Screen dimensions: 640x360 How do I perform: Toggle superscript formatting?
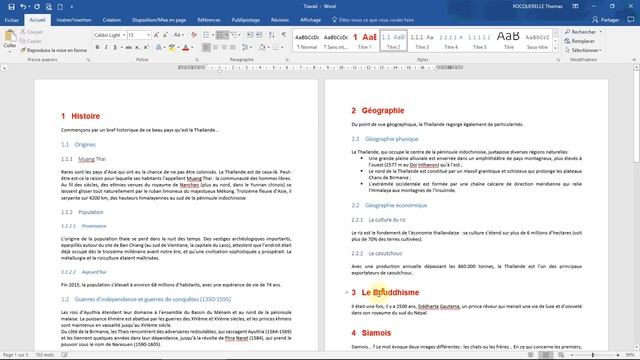[x=146, y=47]
